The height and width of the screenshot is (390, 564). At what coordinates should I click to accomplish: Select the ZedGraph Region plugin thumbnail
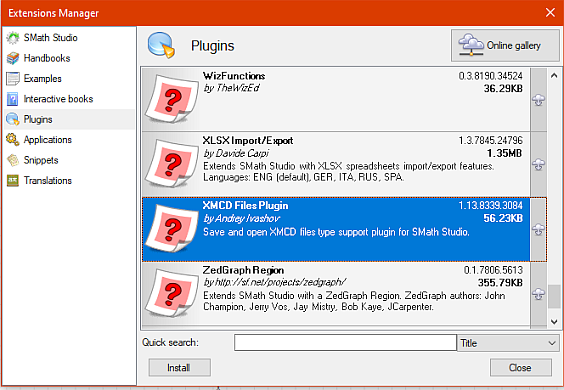point(172,294)
